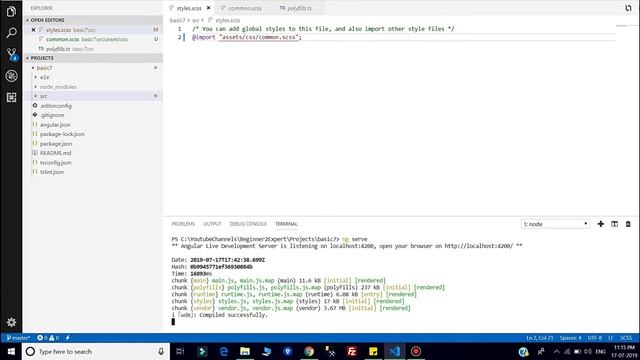
Task: Open .gitignore file in explorer
Action: tap(52, 115)
